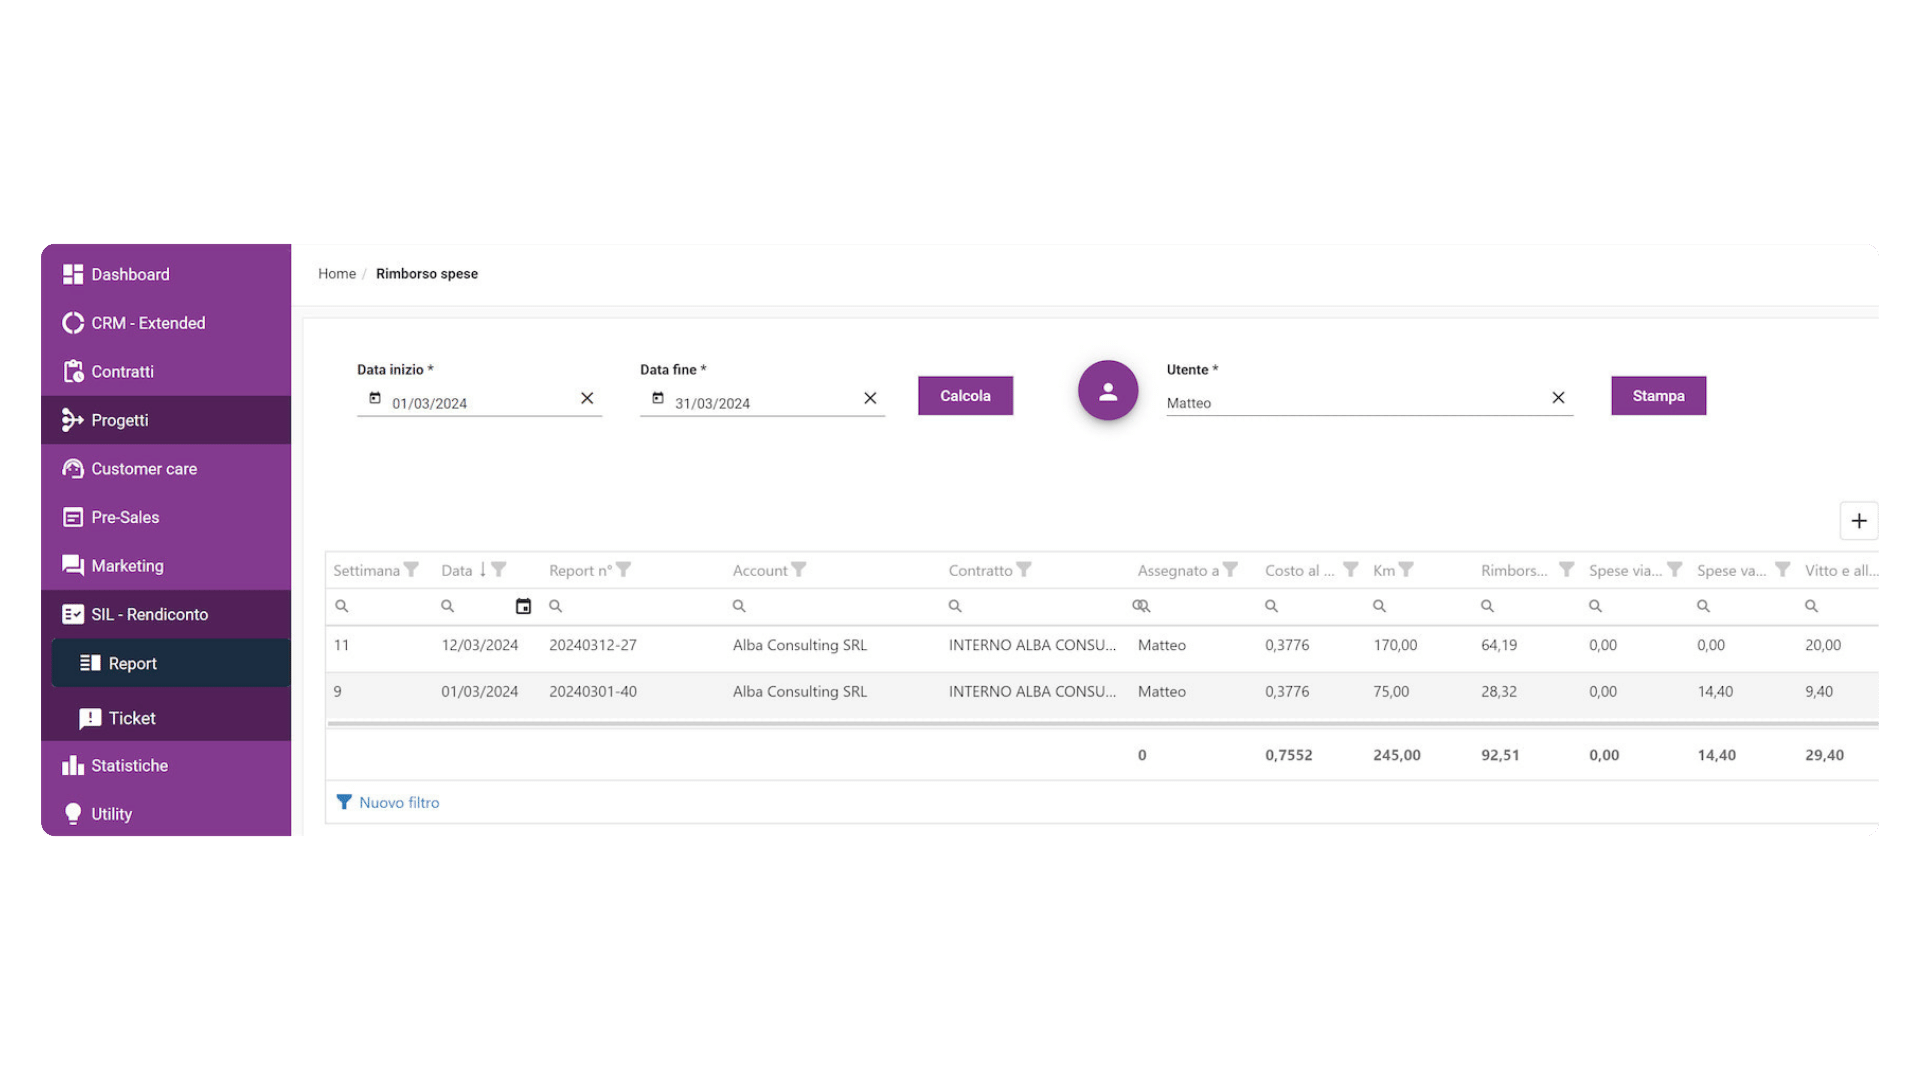Click the round purple user button
1920x1080 pixels.
click(1108, 391)
